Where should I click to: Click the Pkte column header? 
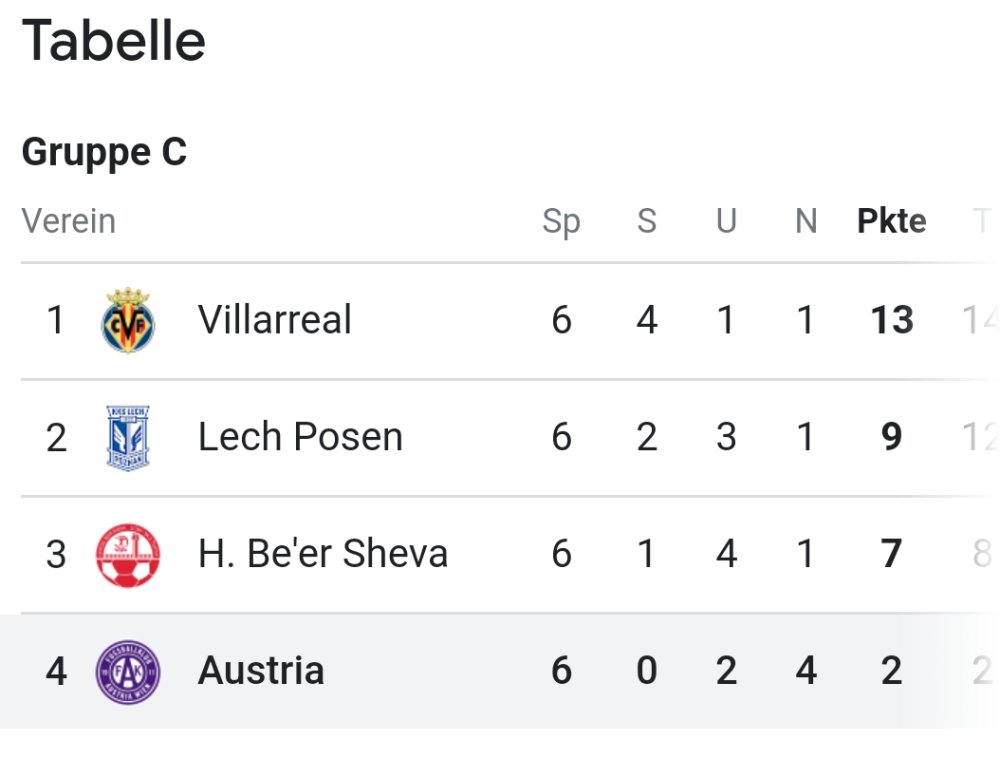891,221
